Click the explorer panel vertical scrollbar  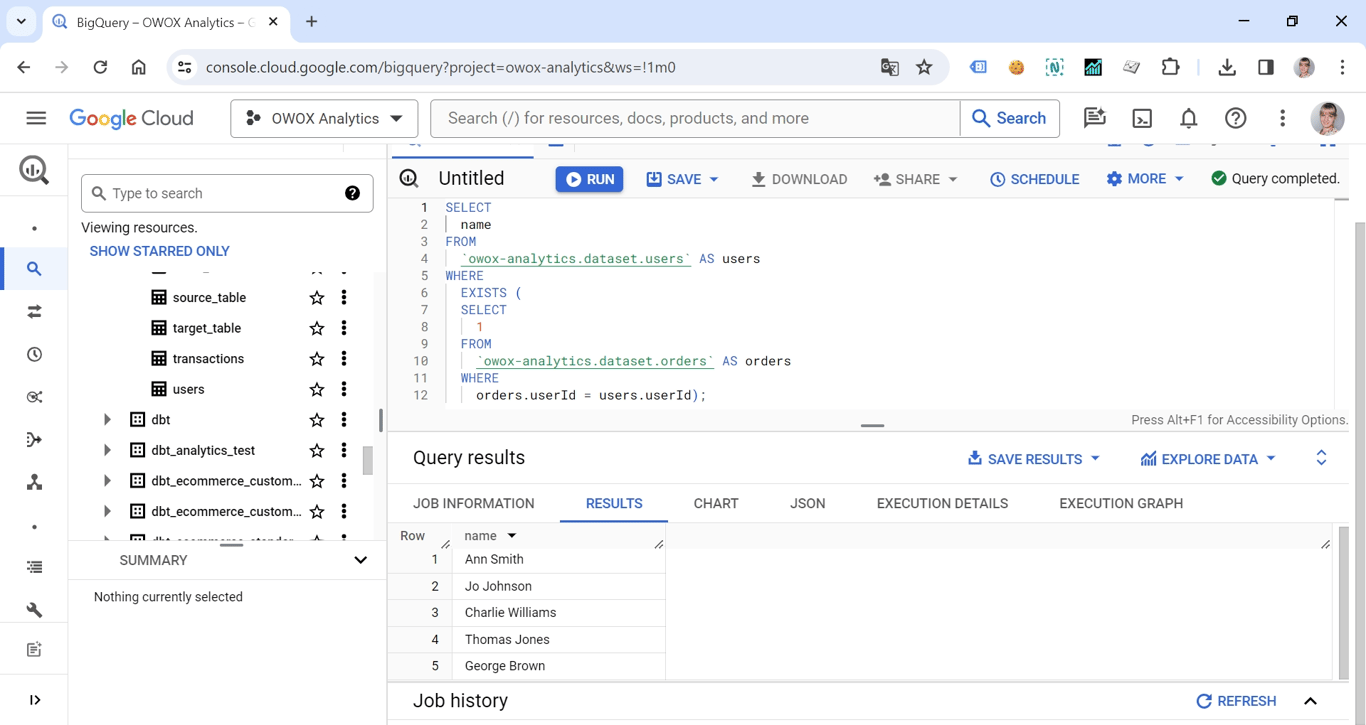pyautogui.click(x=367, y=460)
